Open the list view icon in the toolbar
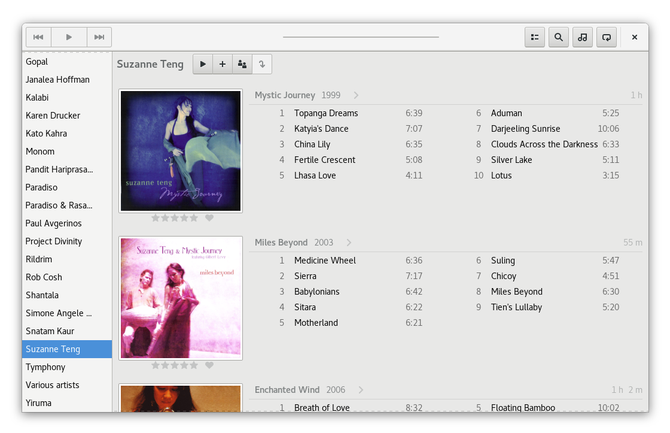The height and width of the screenshot is (433, 670). tap(535, 37)
